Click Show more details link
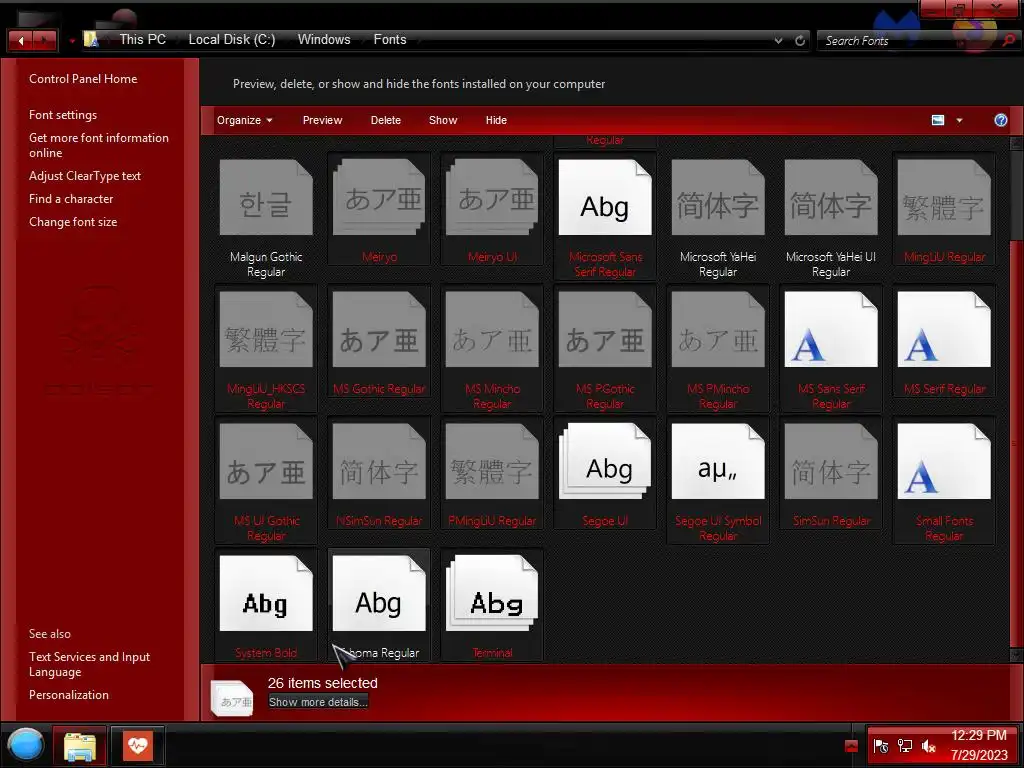The image size is (1024, 768). click(x=318, y=702)
